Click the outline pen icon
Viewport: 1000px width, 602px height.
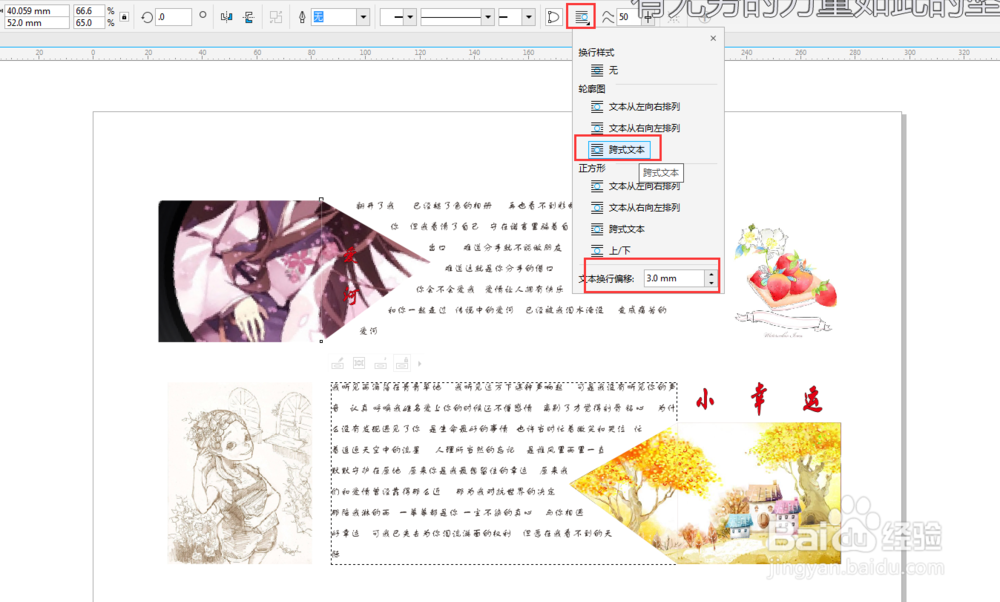tap(302, 17)
